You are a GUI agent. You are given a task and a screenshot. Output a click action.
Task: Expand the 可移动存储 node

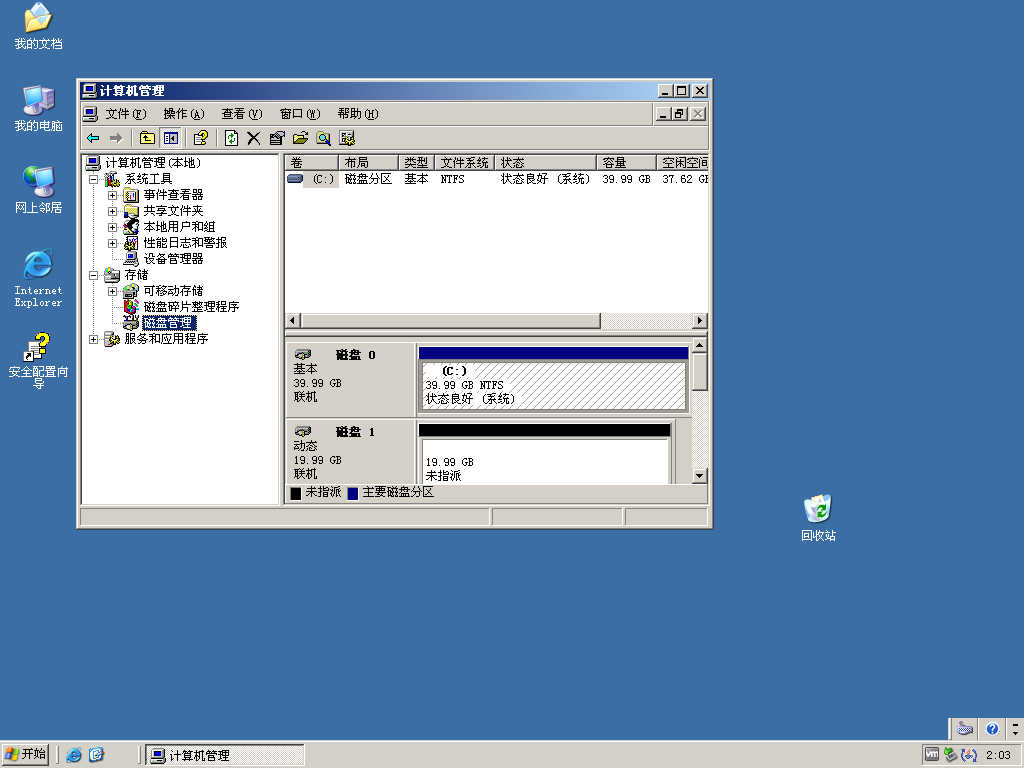tap(112, 291)
